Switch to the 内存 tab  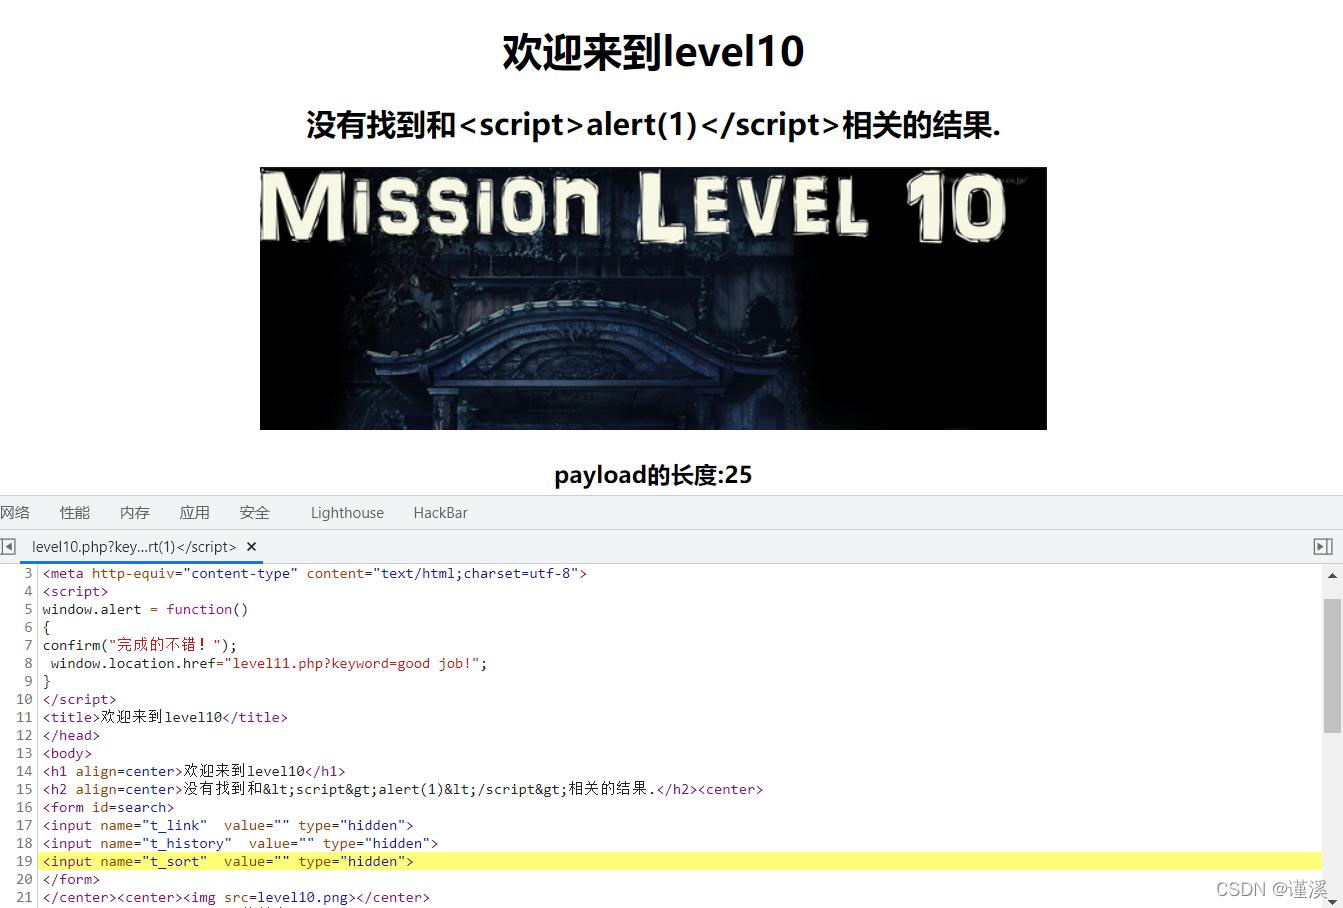coord(135,513)
